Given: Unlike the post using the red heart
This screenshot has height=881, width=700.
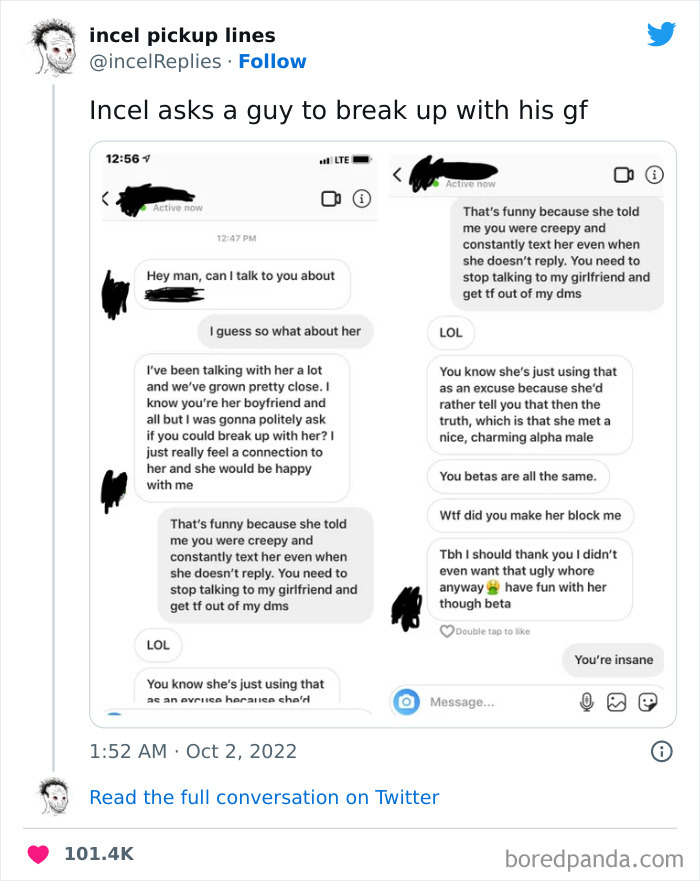Looking at the screenshot, I should (36, 853).
